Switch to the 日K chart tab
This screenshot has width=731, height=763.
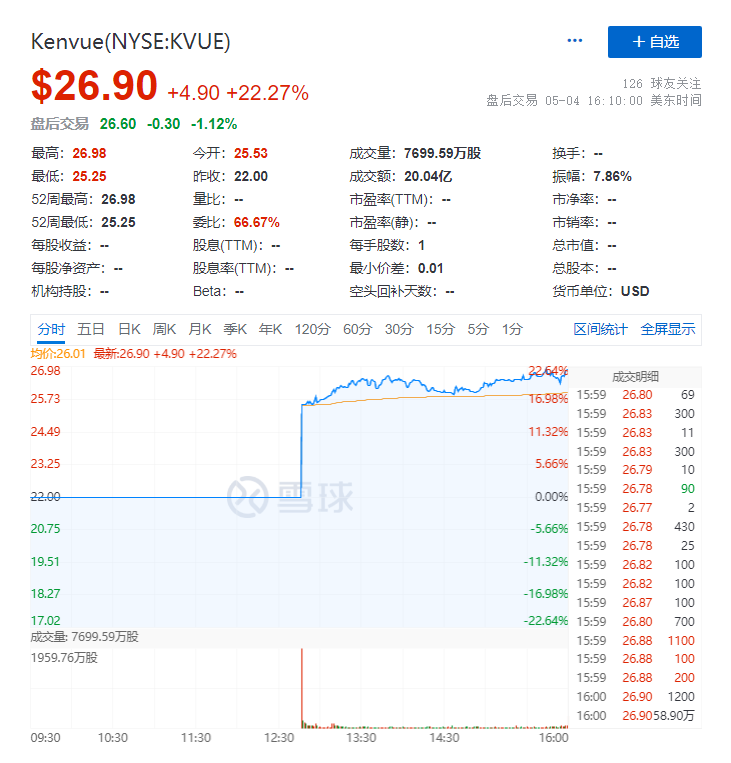click(x=129, y=329)
